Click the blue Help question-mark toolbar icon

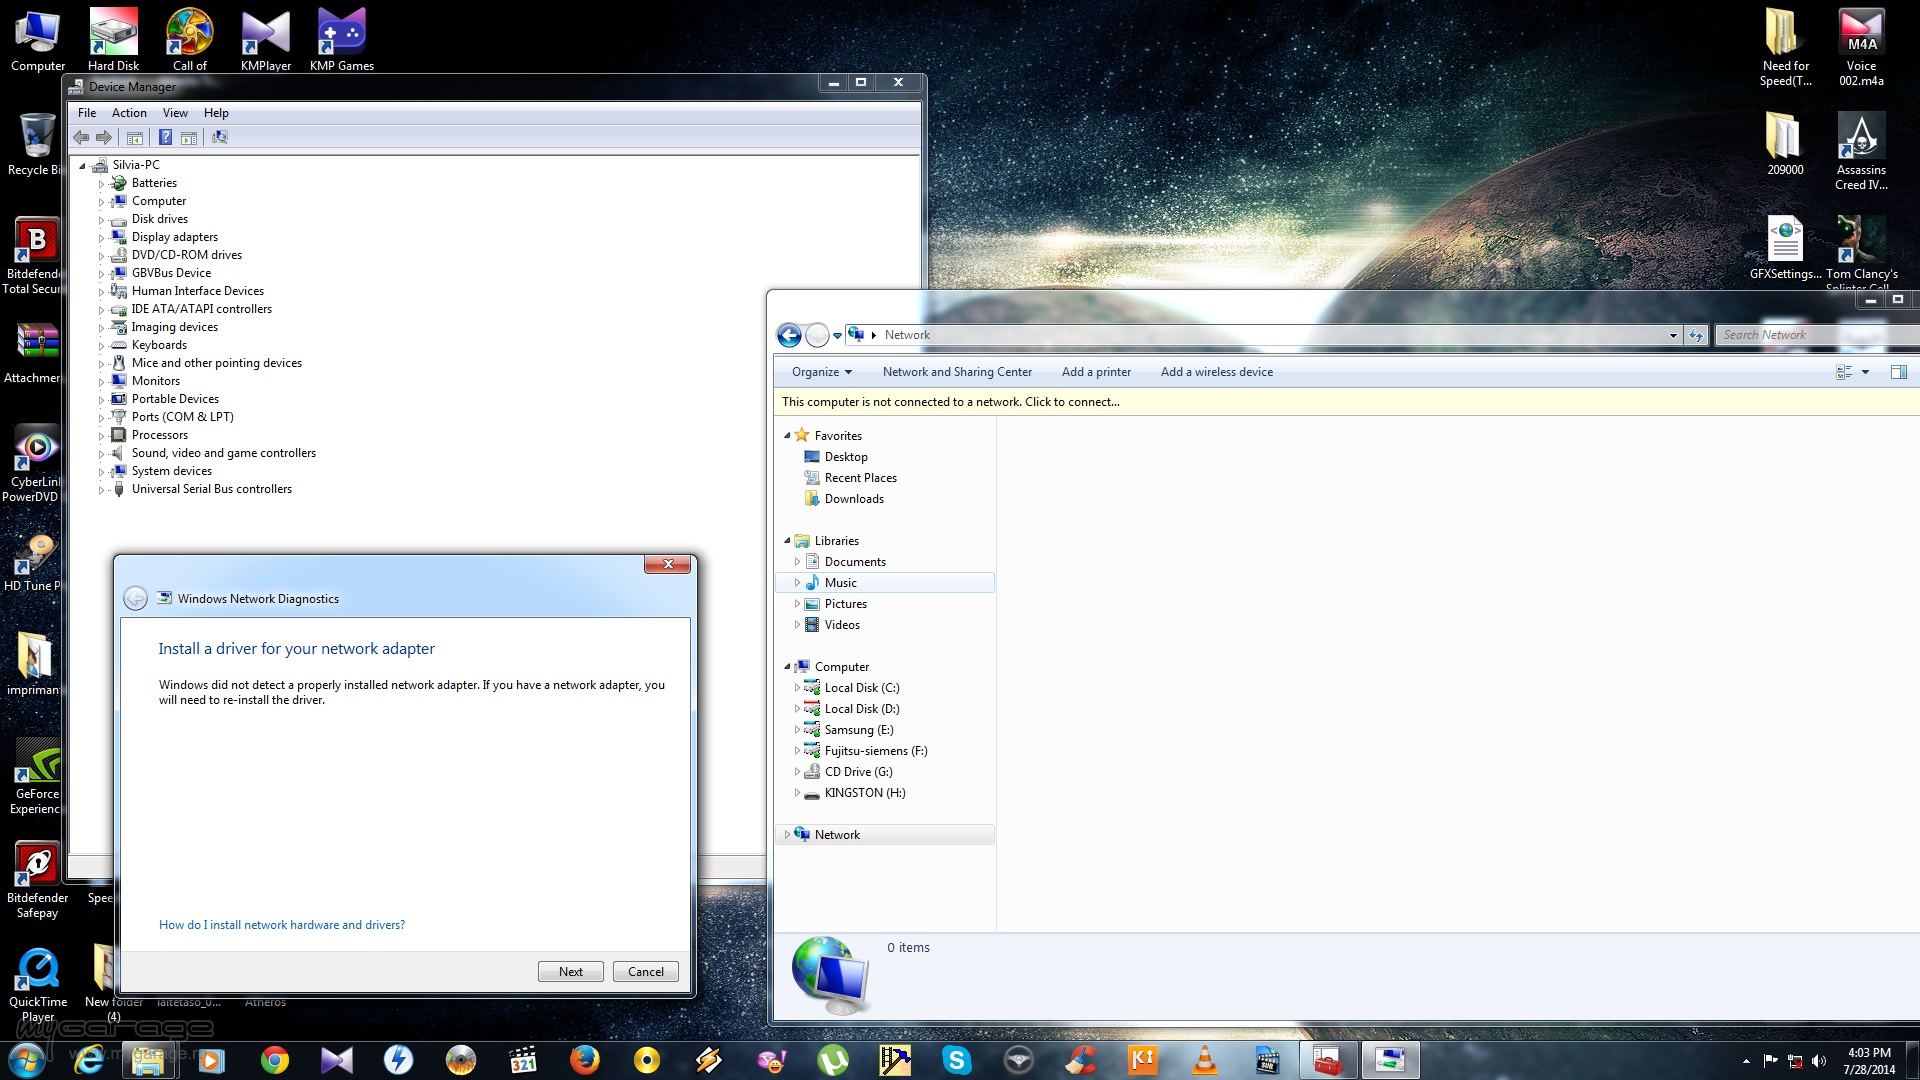coord(166,138)
